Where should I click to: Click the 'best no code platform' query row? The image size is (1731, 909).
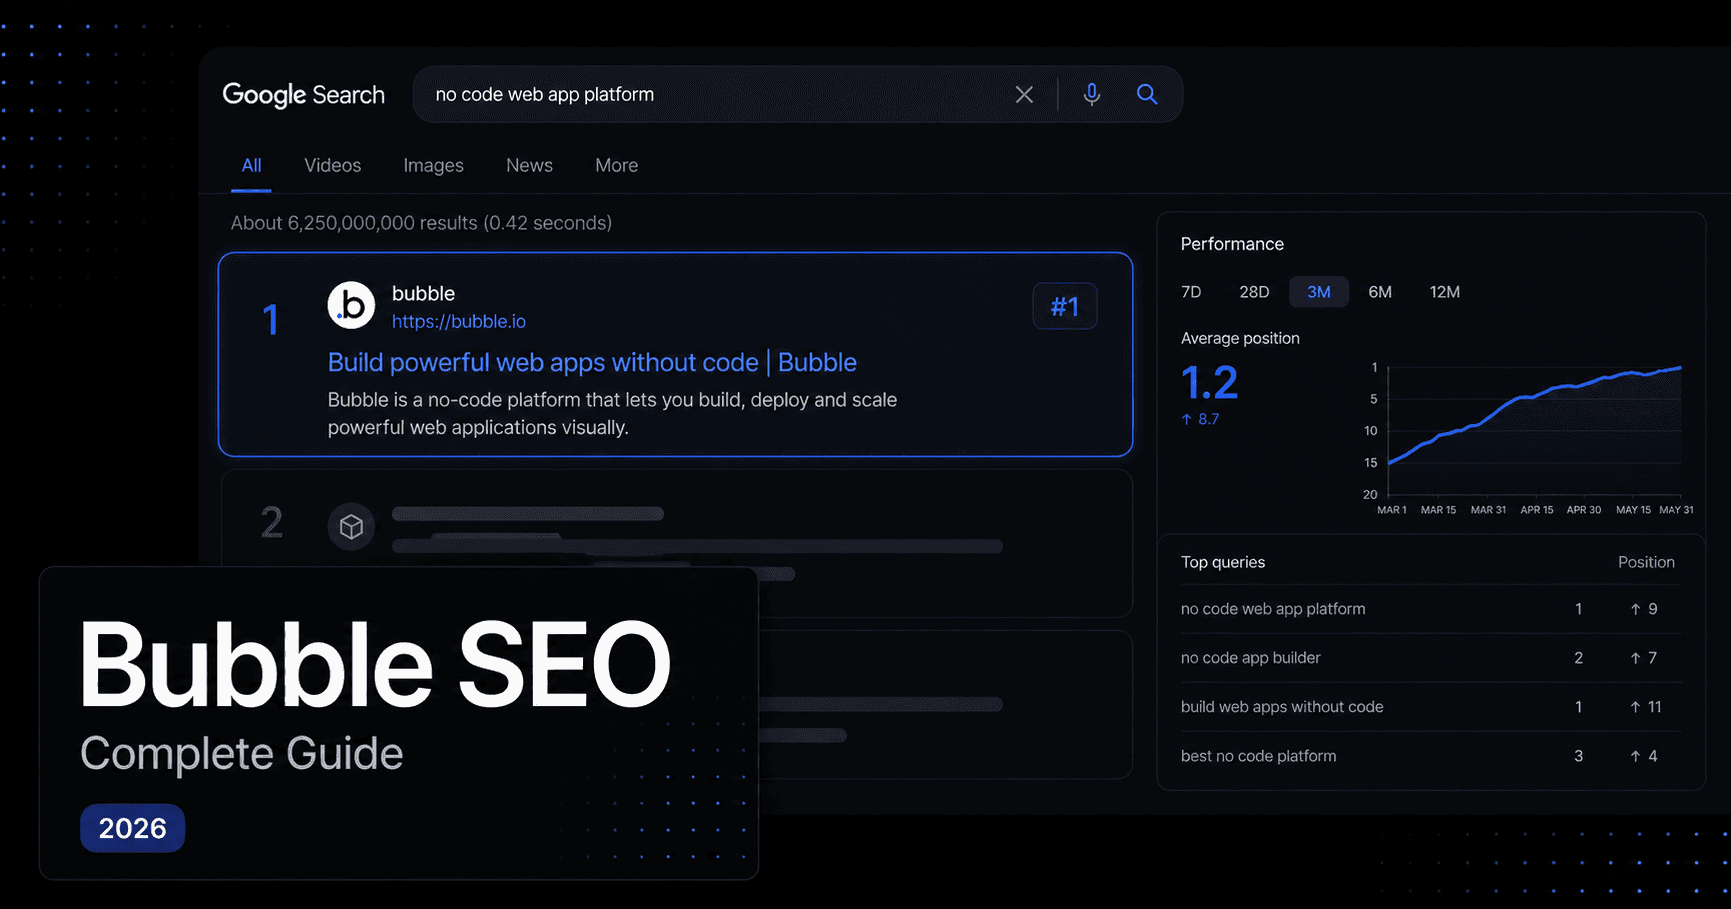pos(1430,756)
